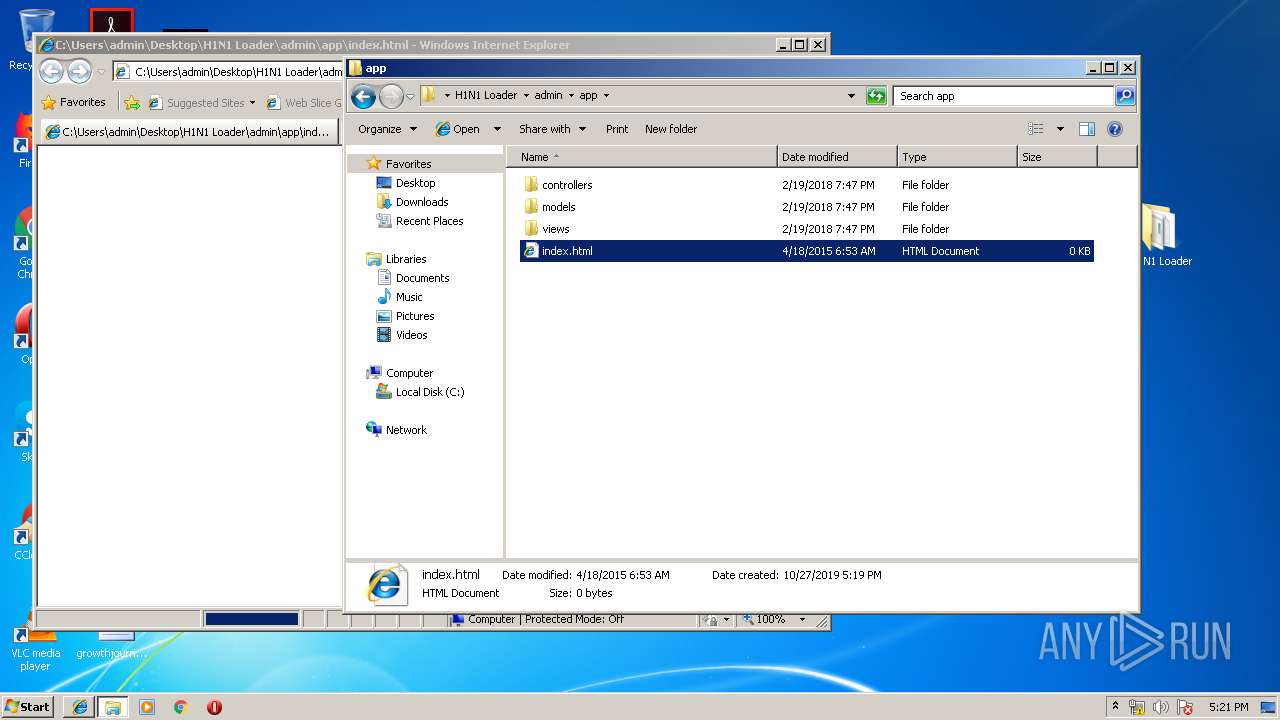This screenshot has height=720, width=1280.
Task: Select the index.html file row
Action: tap(806, 251)
